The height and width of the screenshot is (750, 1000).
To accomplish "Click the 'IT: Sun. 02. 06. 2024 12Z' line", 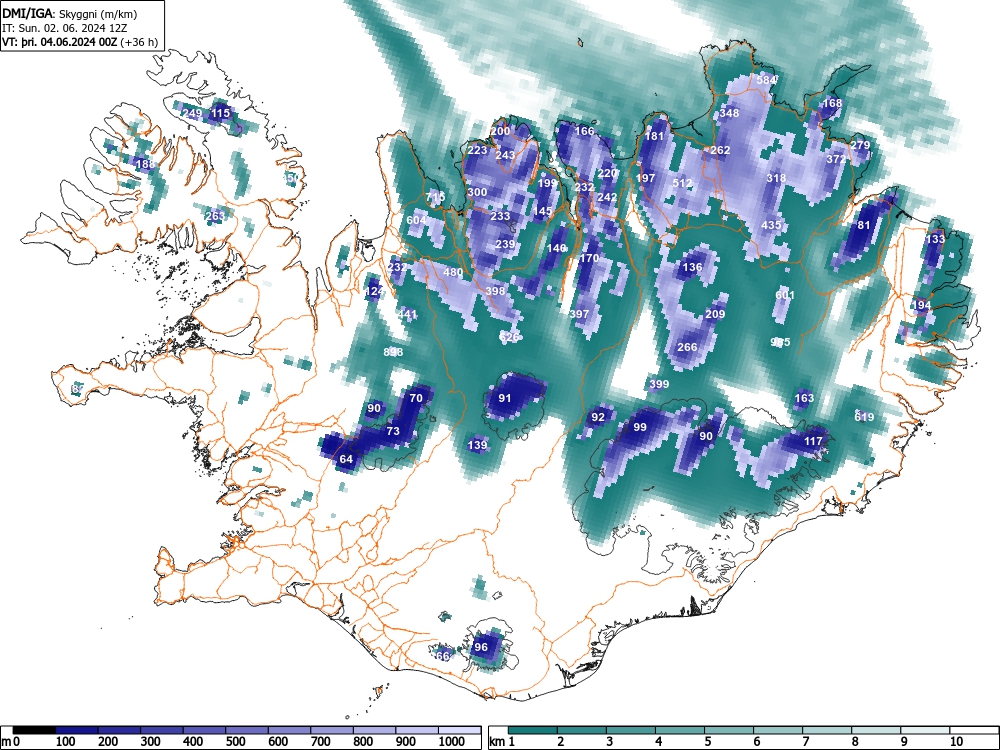I will point(66,28).
